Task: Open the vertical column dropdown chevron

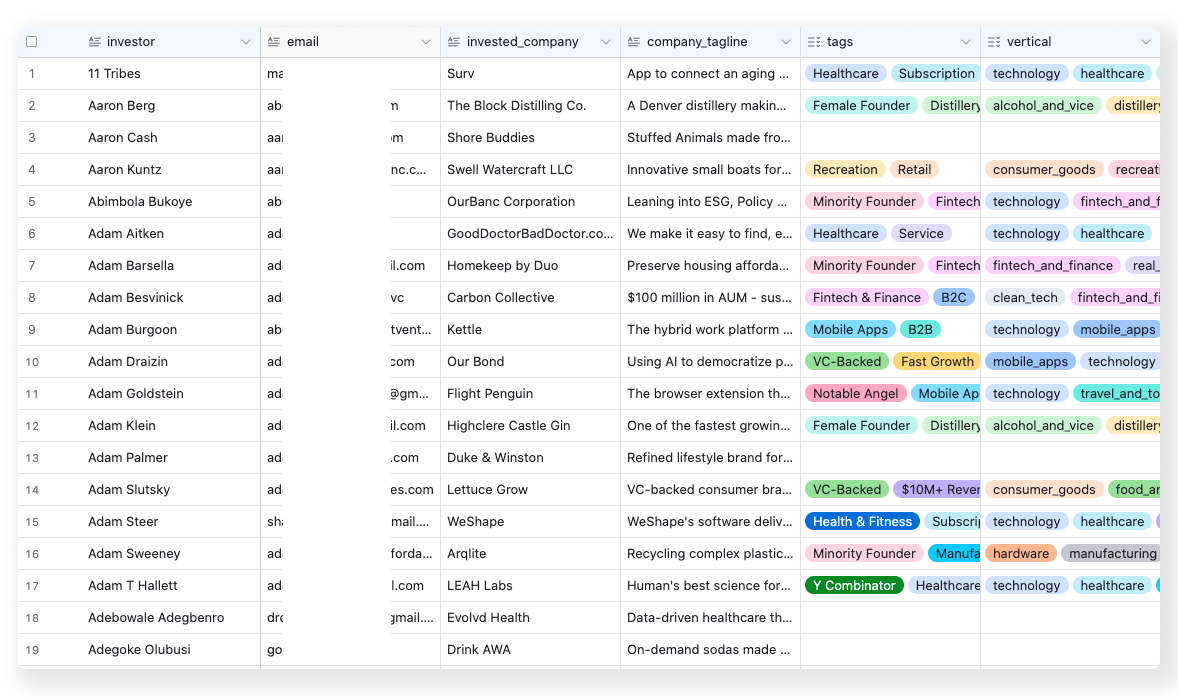Action: (x=1146, y=42)
